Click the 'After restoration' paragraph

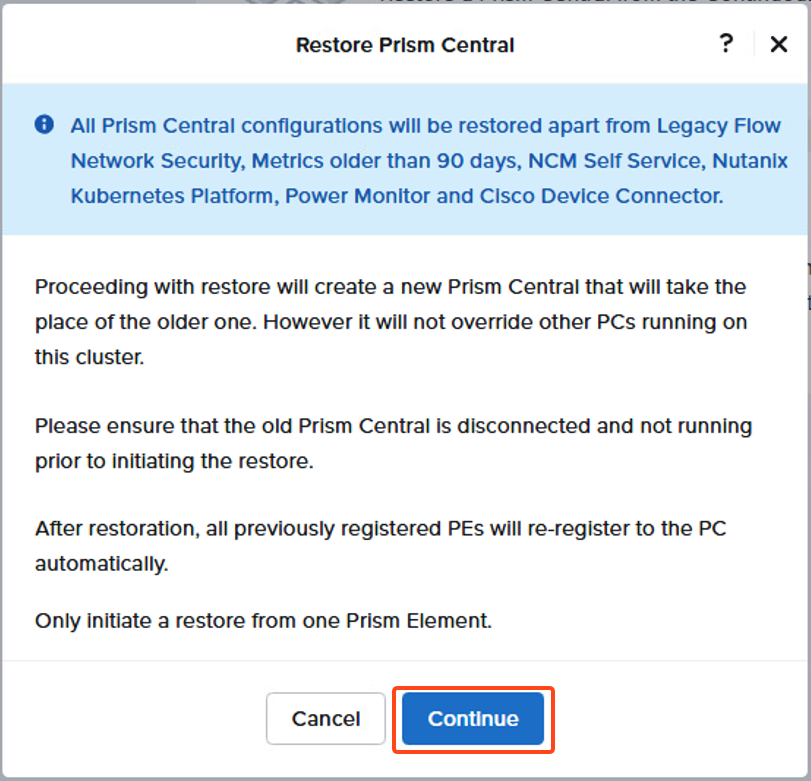[381, 546]
